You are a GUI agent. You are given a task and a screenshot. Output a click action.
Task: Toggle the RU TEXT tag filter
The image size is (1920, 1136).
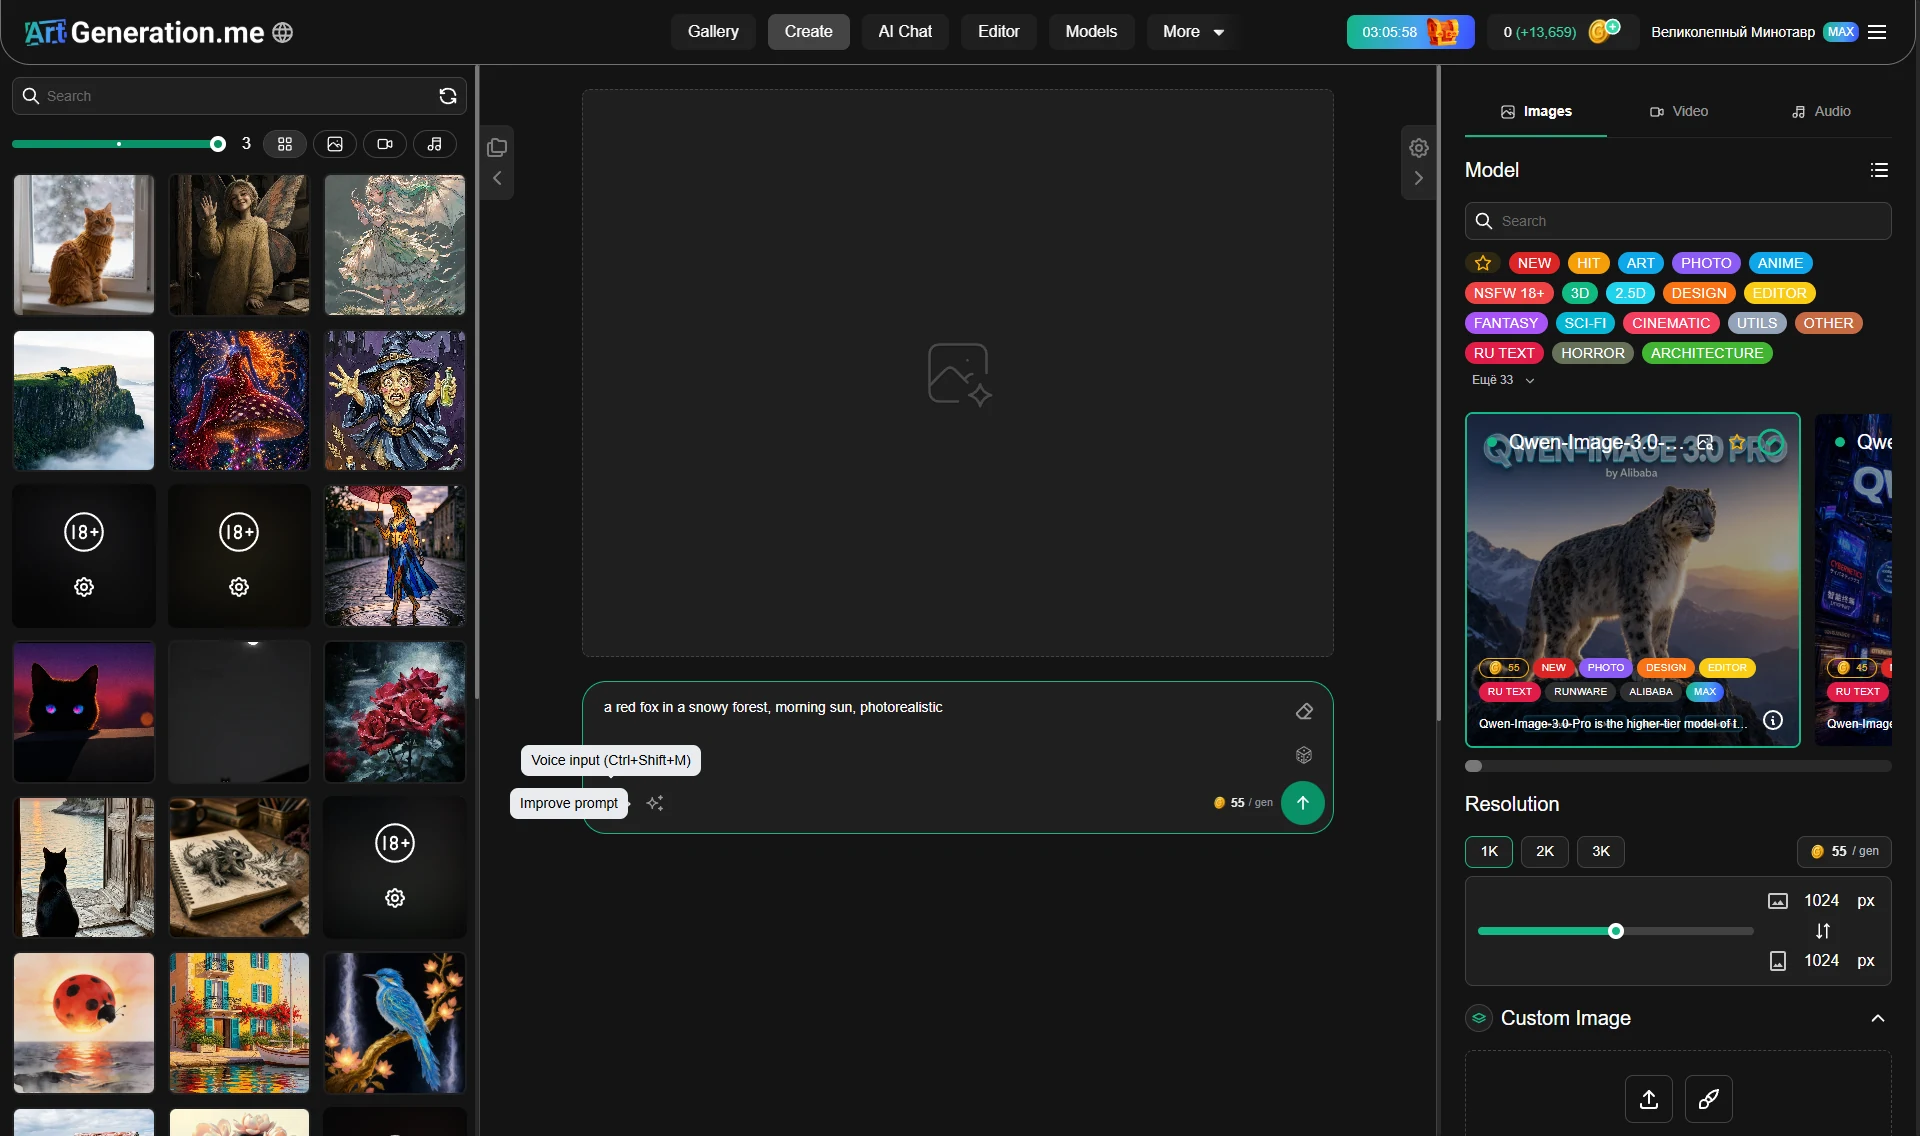tap(1504, 353)
